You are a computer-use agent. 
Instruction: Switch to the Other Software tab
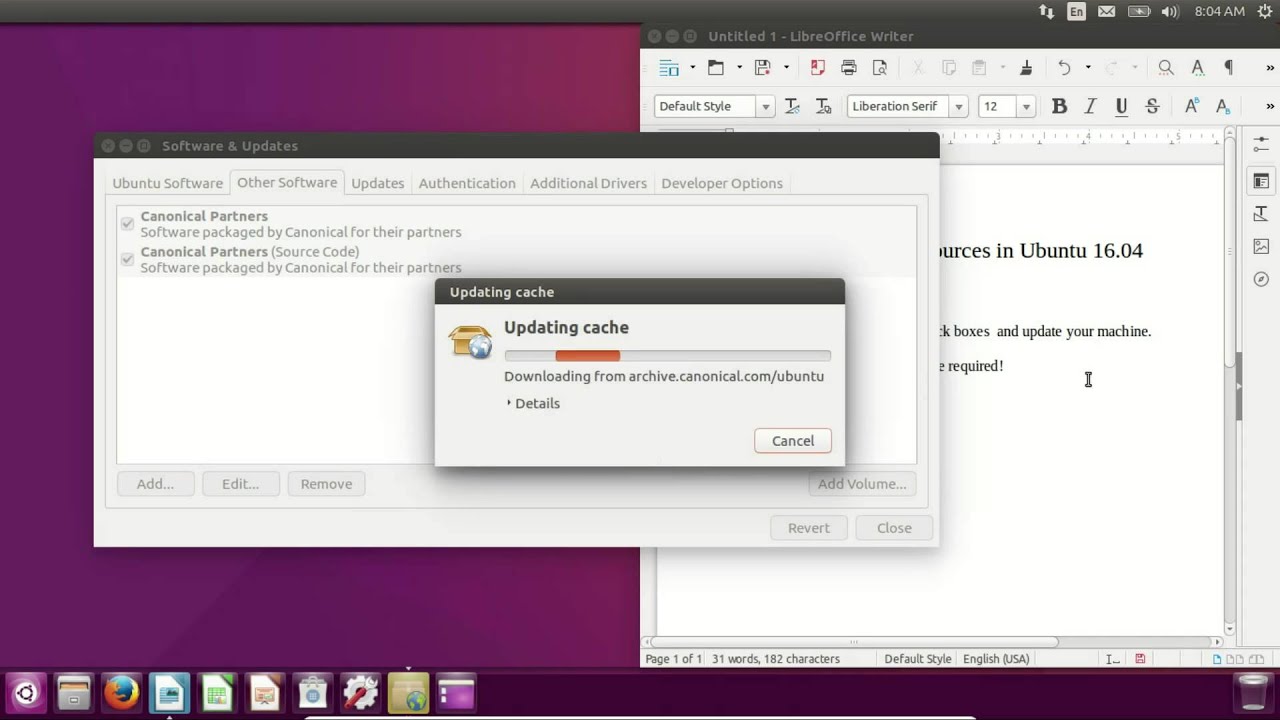287,182
